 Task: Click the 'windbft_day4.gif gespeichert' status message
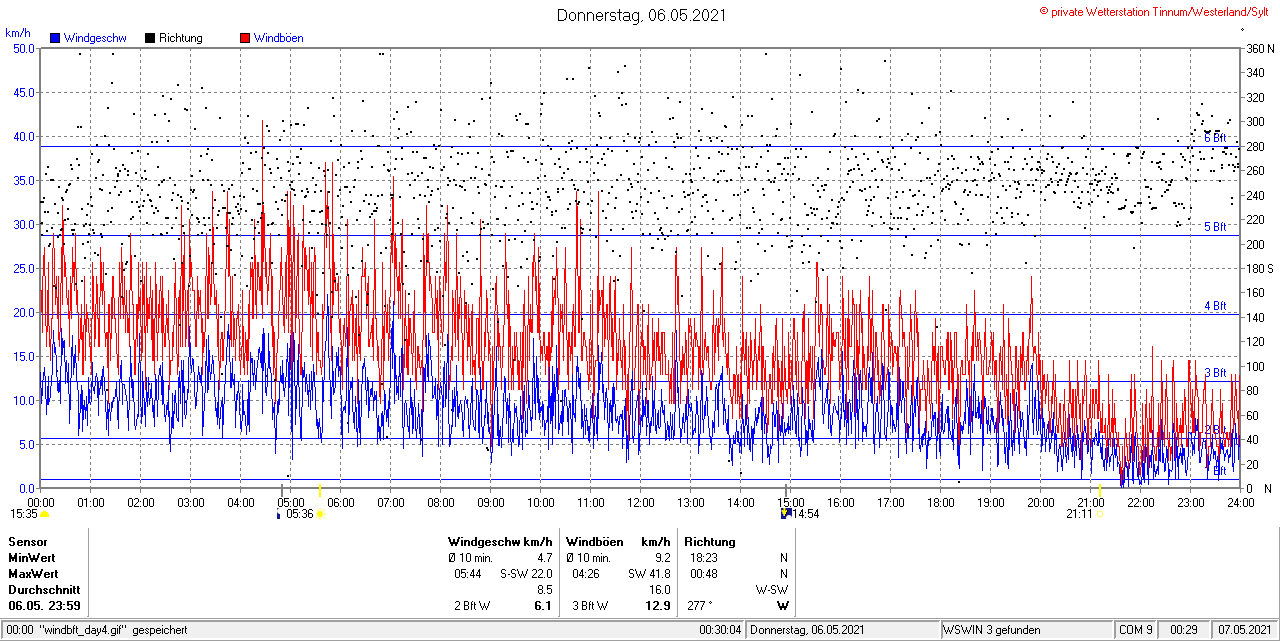coord(112,631)
